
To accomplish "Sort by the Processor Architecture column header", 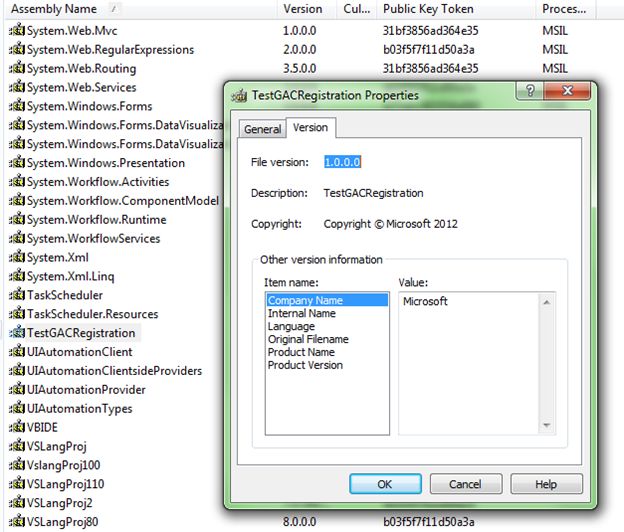I will (564, 9).
